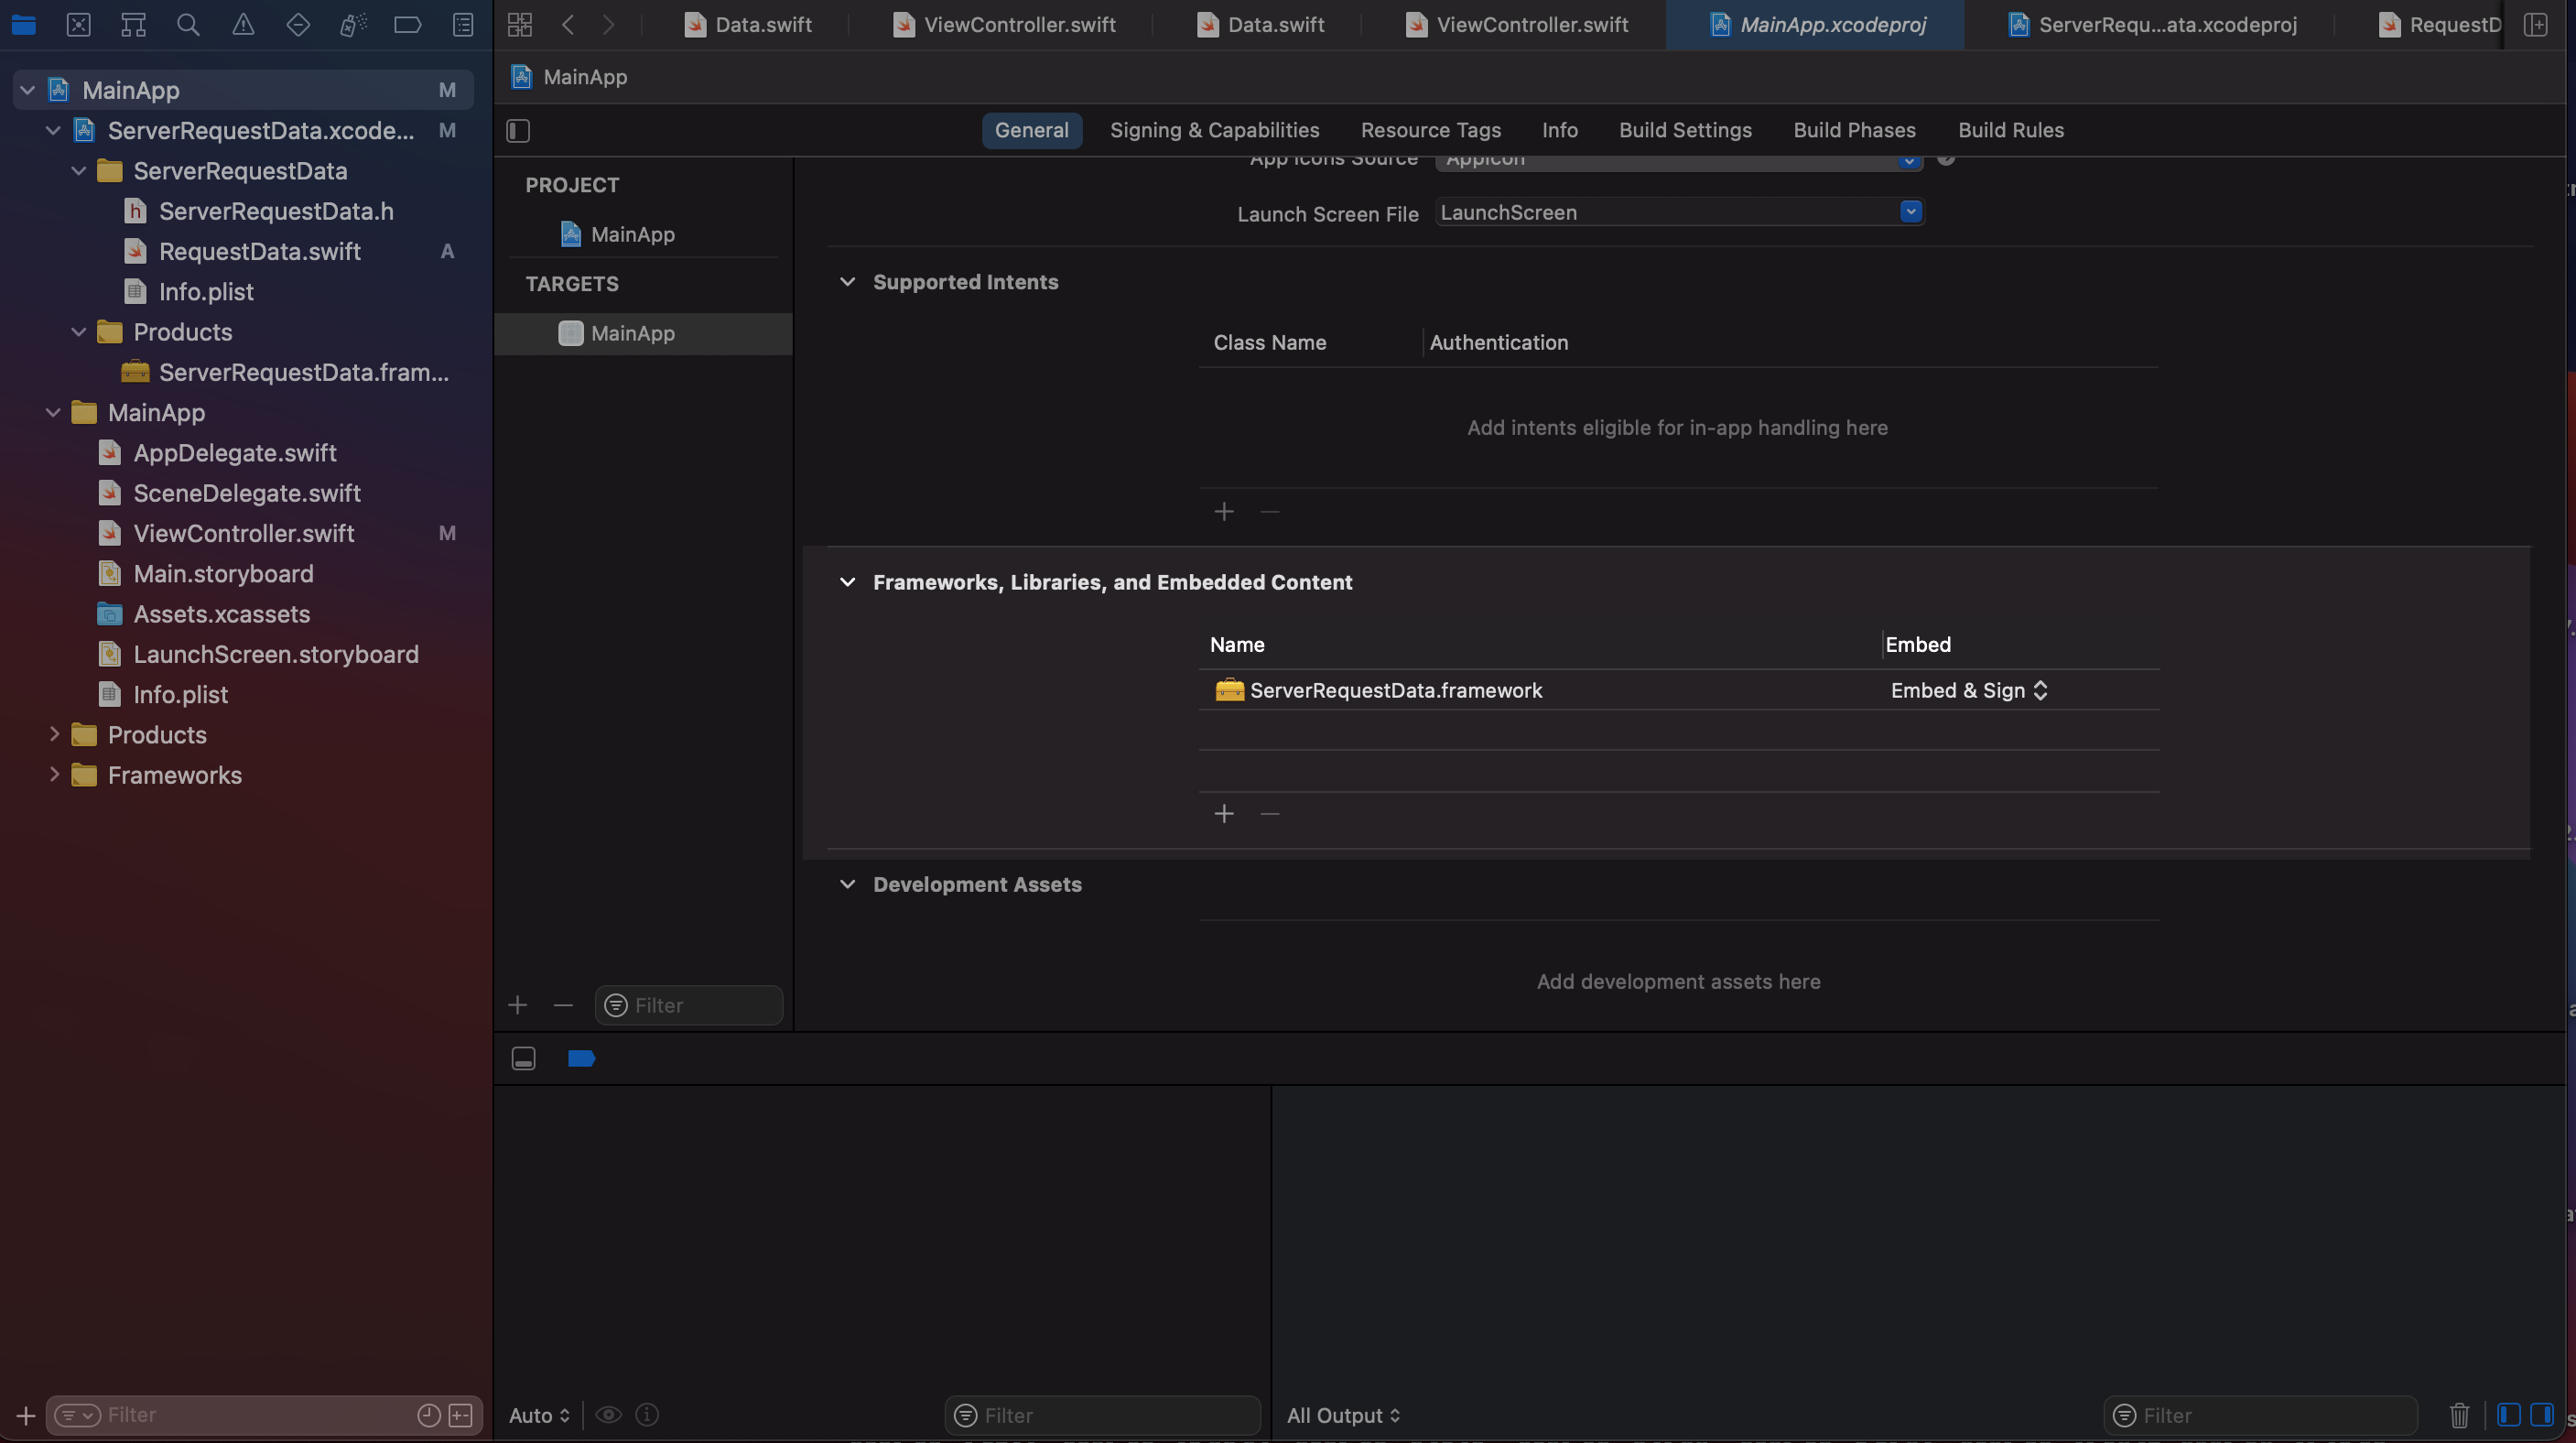Clear console with trash icon
The image size is (2576, 1443).
[x=2459, y=1415]
